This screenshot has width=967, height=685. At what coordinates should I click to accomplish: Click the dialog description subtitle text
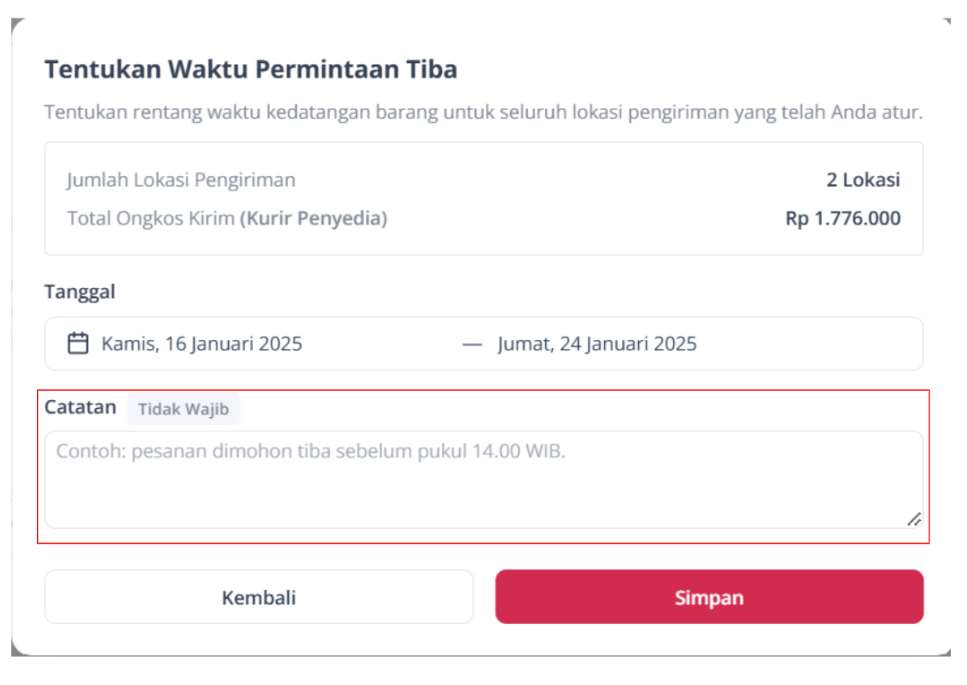tap(484, 112)
